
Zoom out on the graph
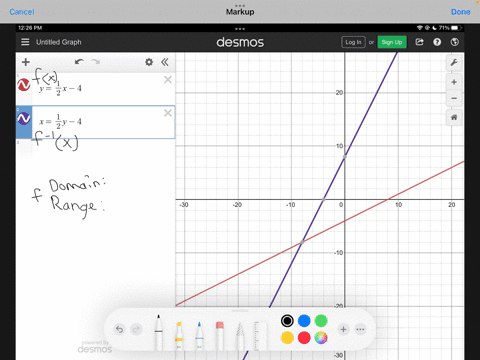click(454, 98)
